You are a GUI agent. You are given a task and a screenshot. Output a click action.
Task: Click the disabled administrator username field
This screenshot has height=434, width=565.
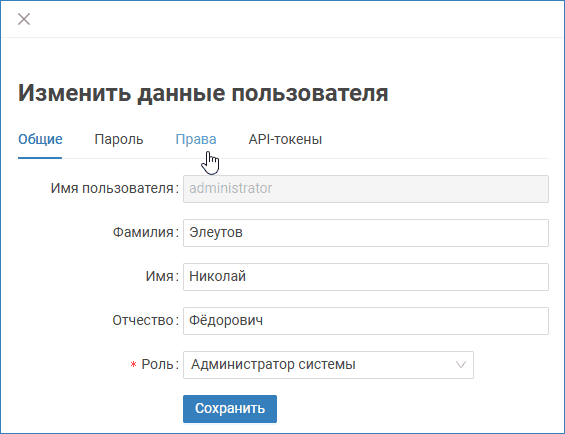point(366,189)
